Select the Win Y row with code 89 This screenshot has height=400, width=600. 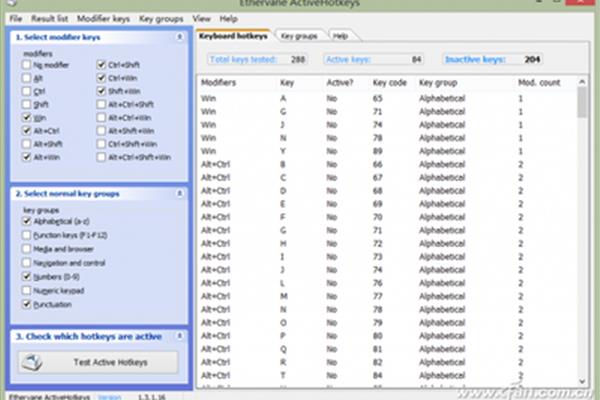click(387, 151)
